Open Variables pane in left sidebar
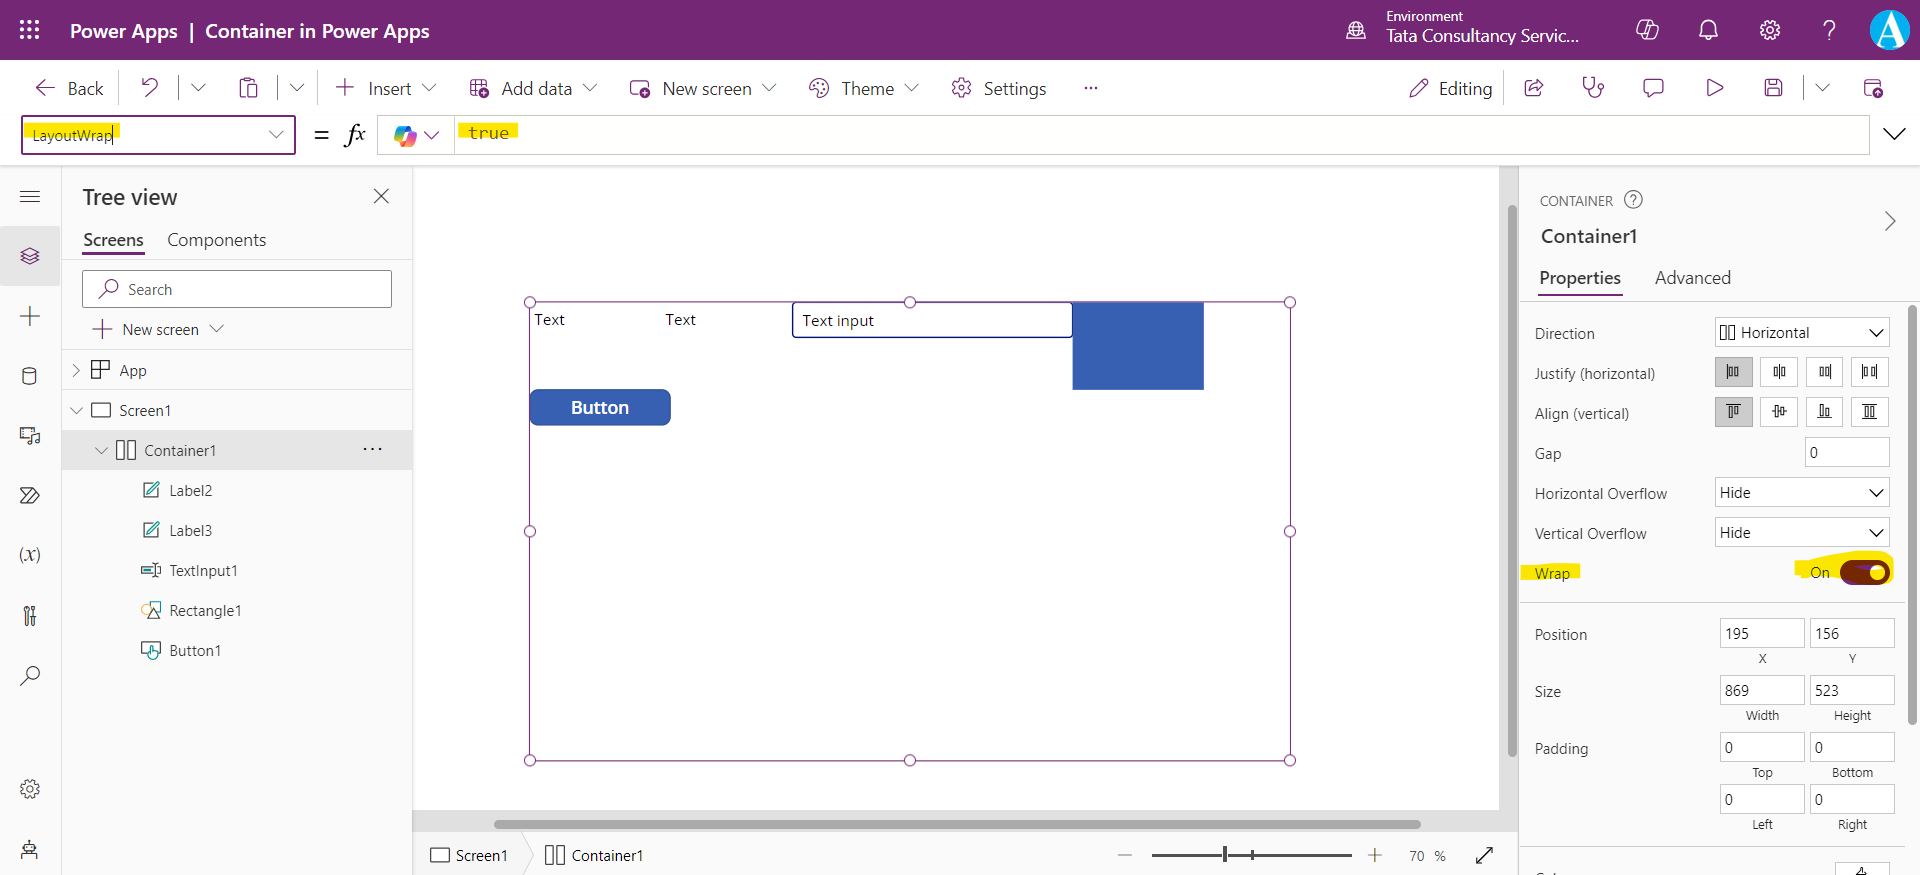 (30, 555)
